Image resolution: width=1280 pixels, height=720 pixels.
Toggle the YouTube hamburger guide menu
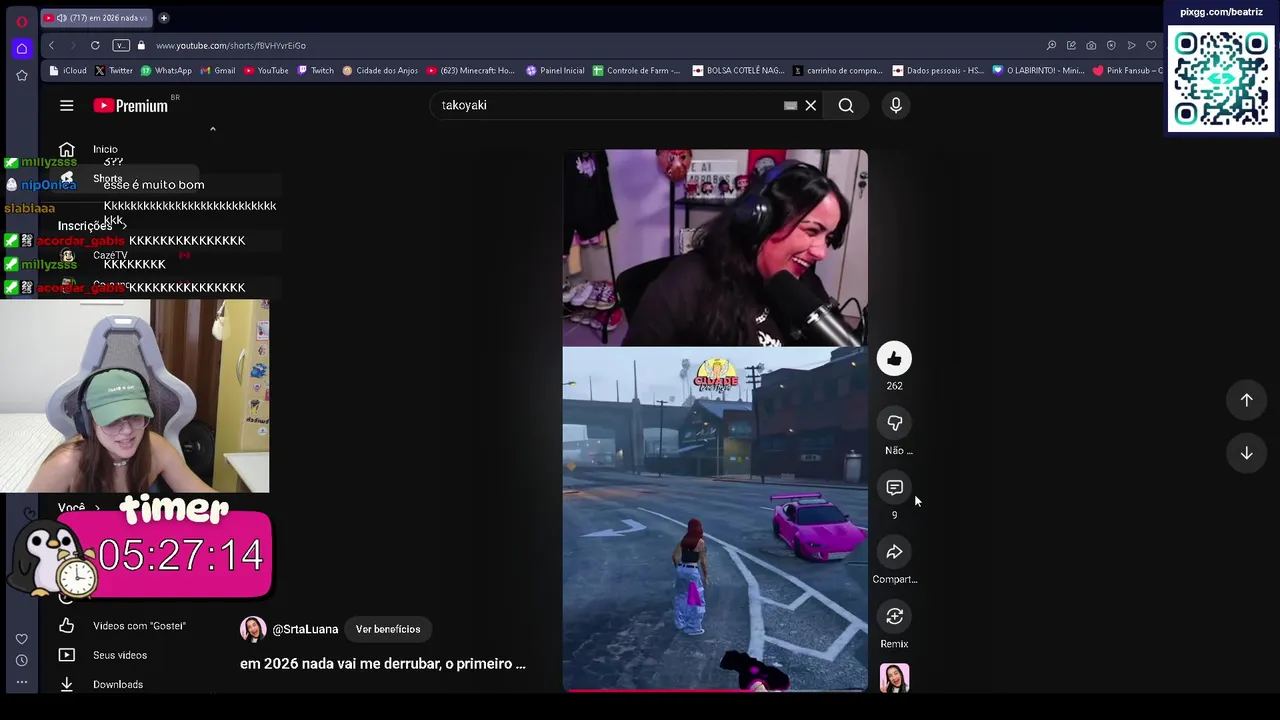tap(66, 105)
